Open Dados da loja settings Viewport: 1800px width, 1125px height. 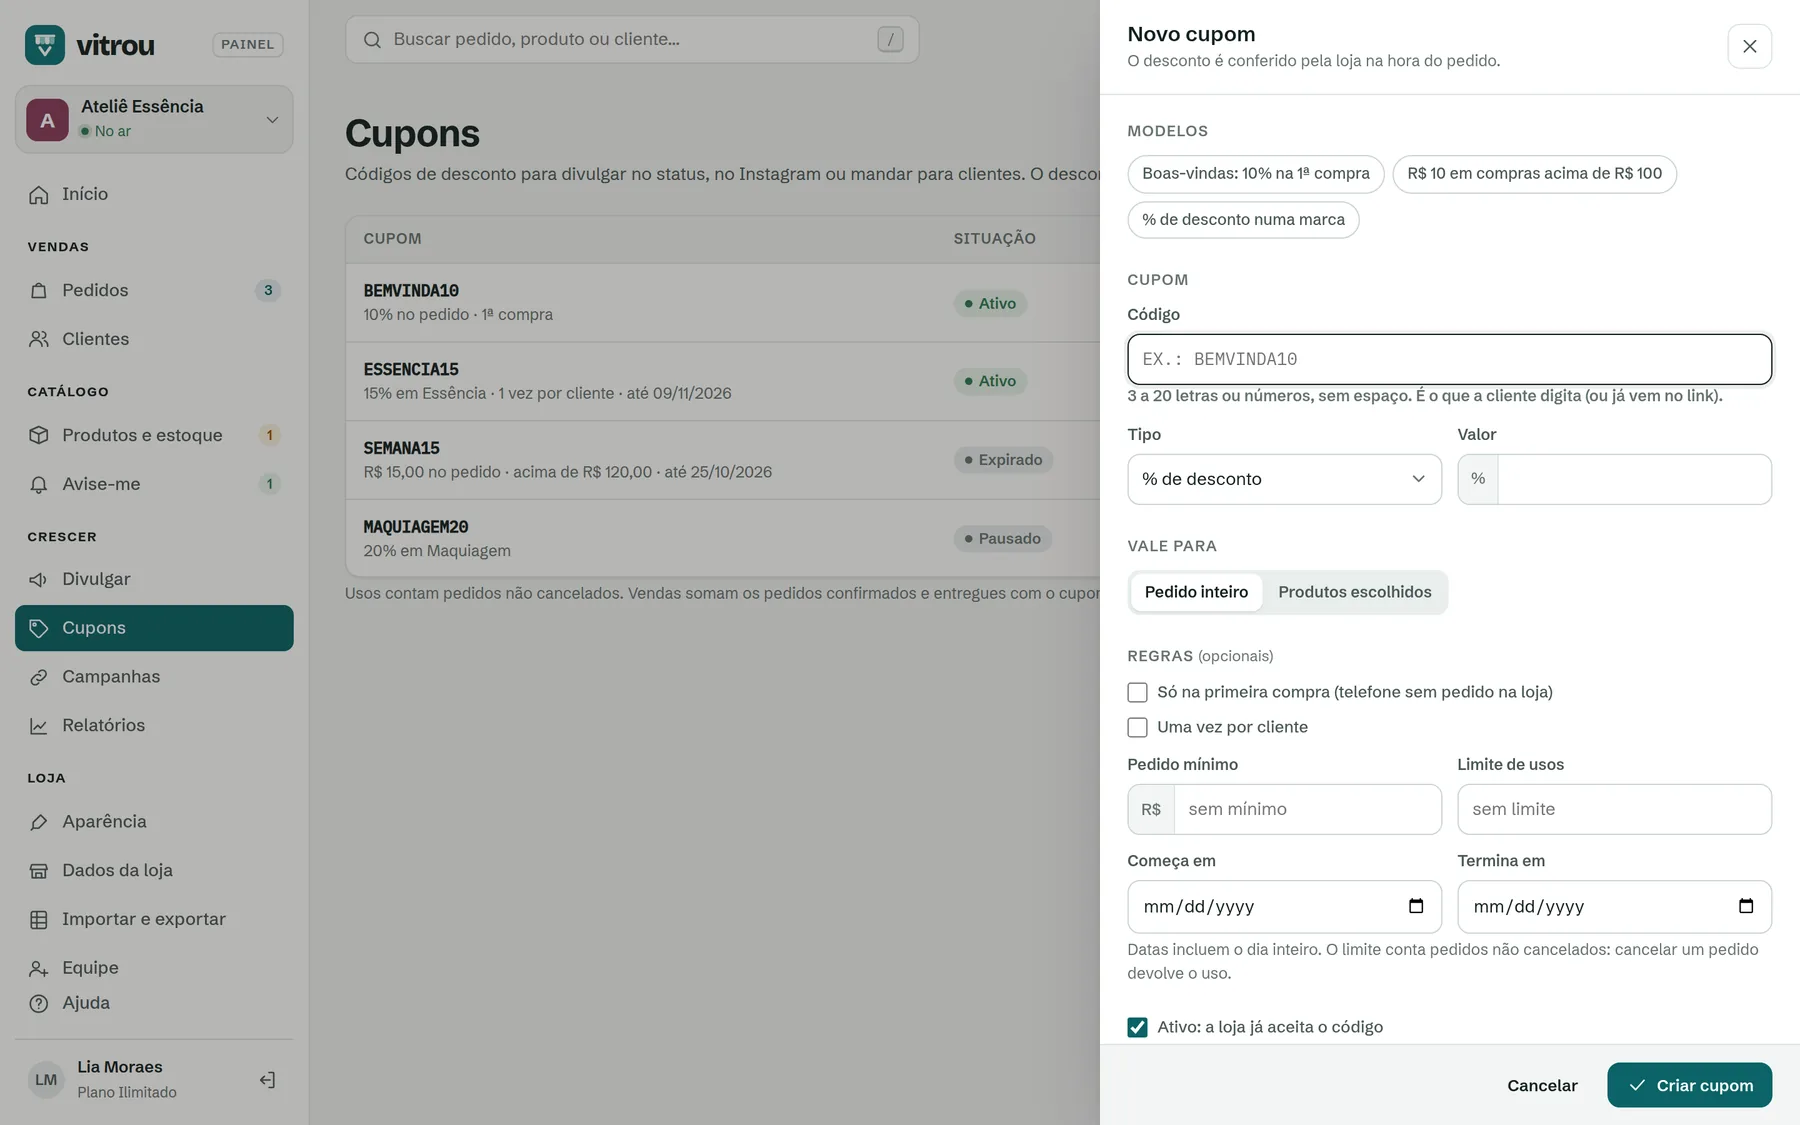click(154, 870)
